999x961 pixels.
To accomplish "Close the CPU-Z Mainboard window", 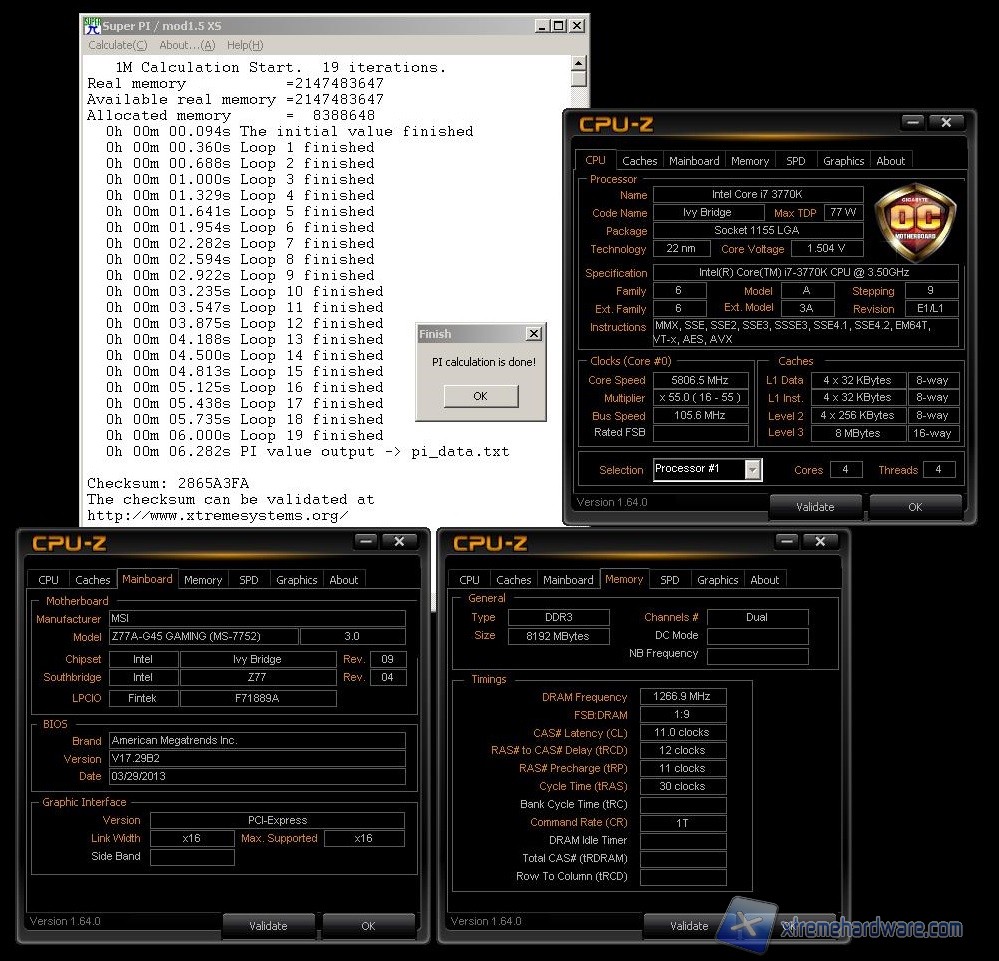I will (x=399, y=541).
